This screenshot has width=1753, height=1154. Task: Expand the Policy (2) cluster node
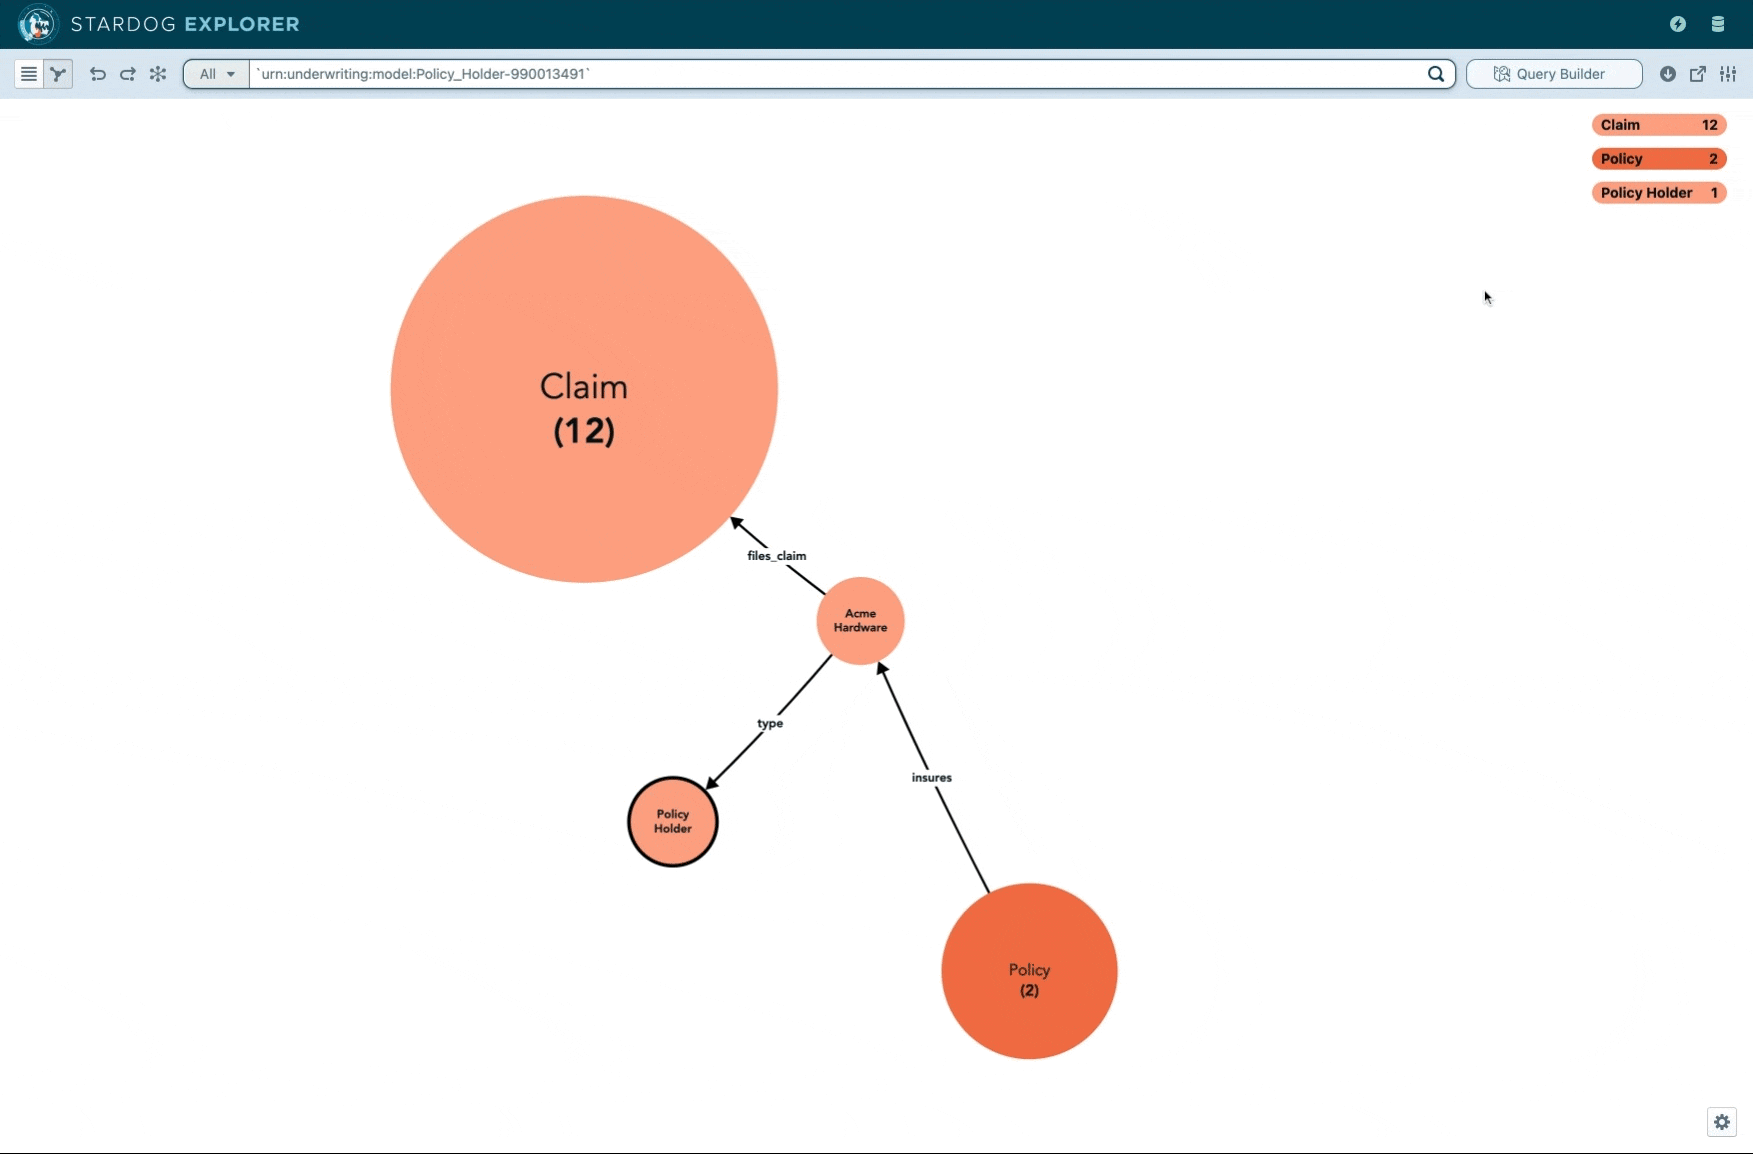(x=1029, y=971)
